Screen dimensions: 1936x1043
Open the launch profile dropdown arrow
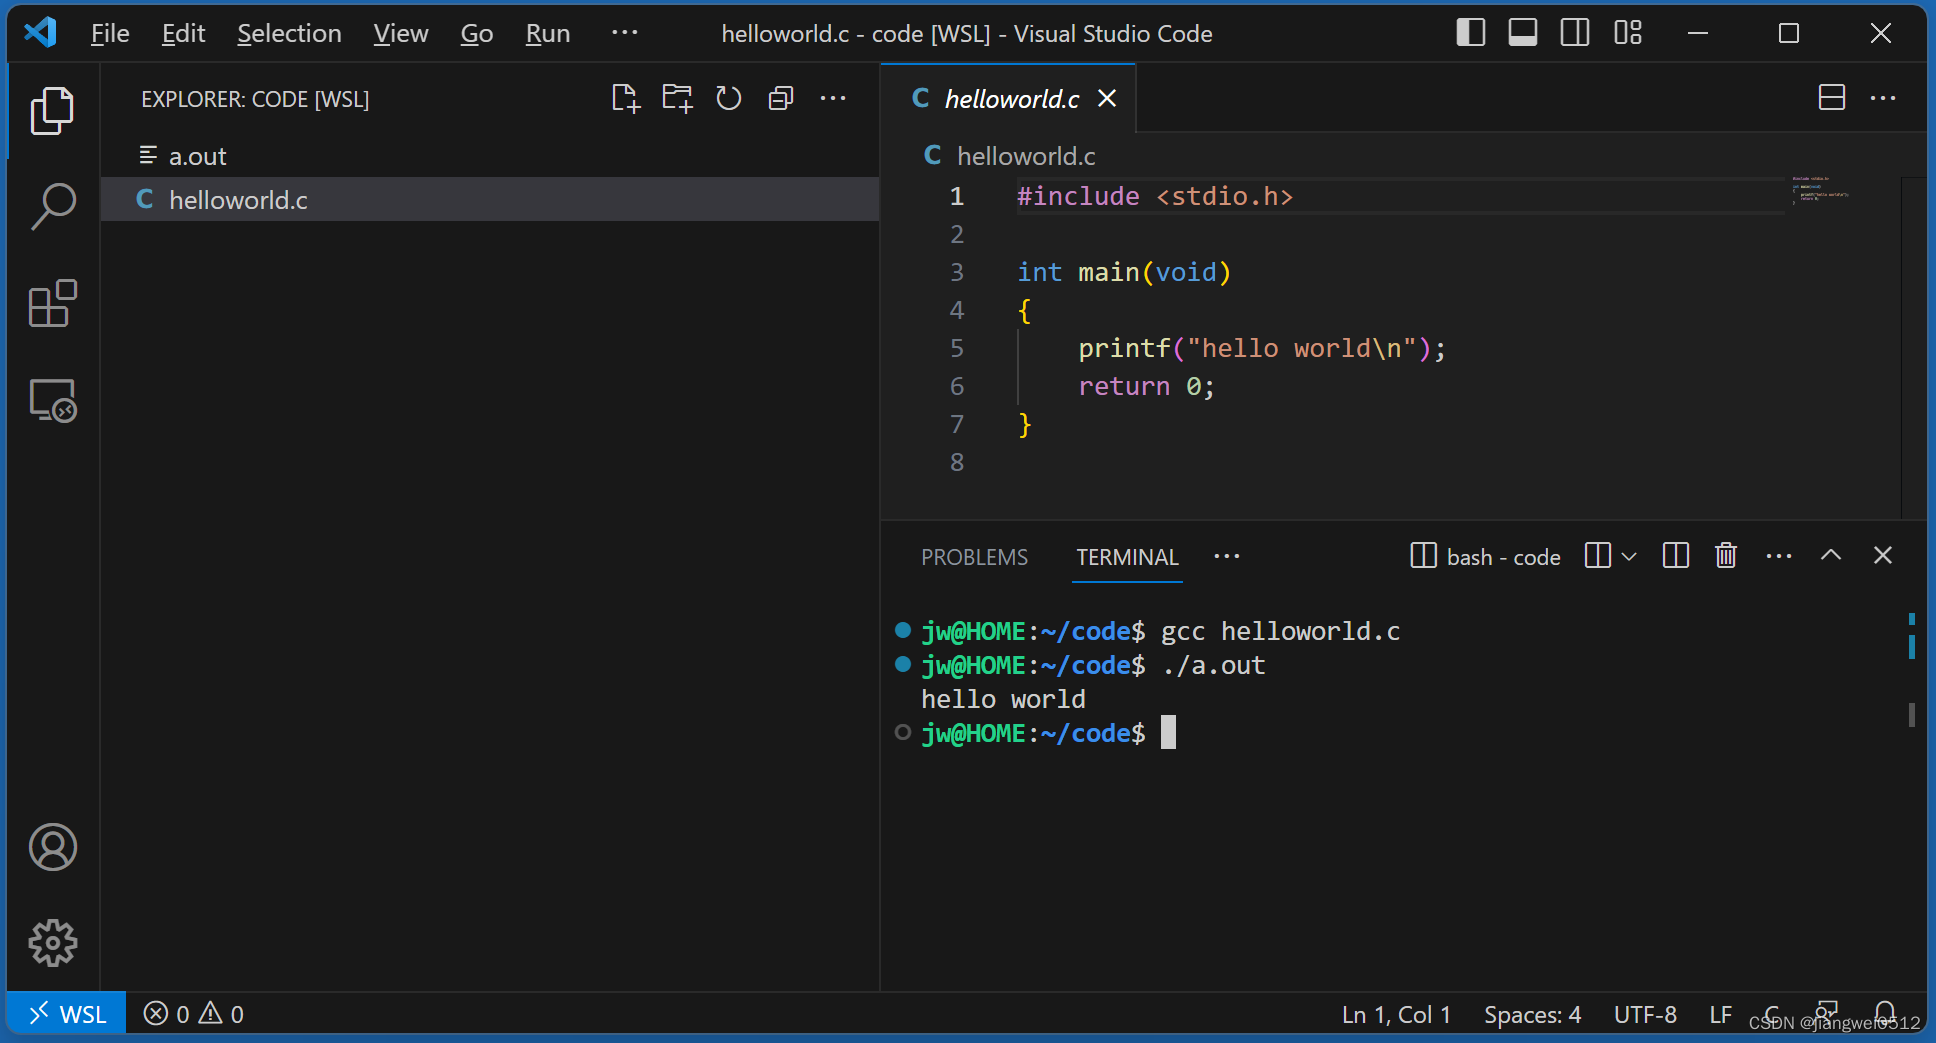pos(1629,556)
